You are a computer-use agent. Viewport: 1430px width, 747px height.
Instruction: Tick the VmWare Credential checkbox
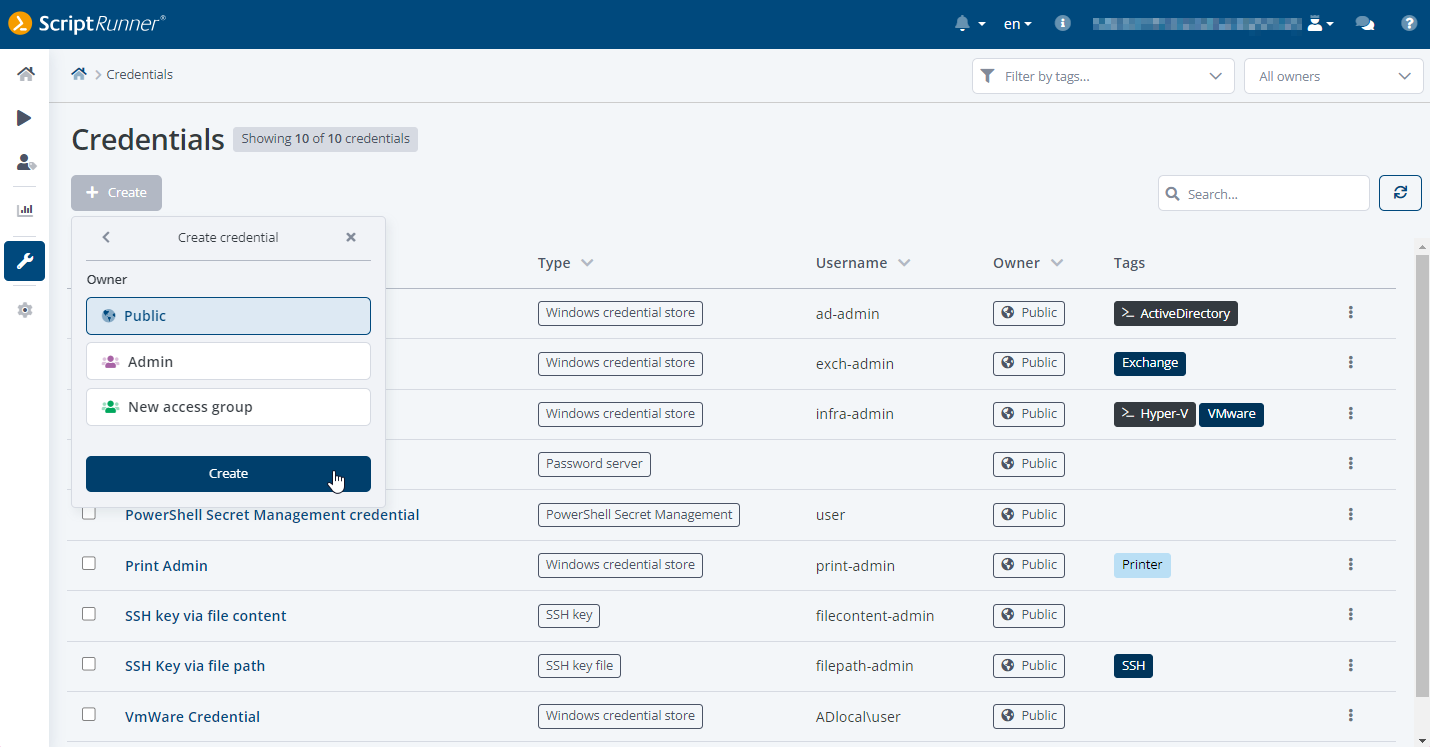89,715
